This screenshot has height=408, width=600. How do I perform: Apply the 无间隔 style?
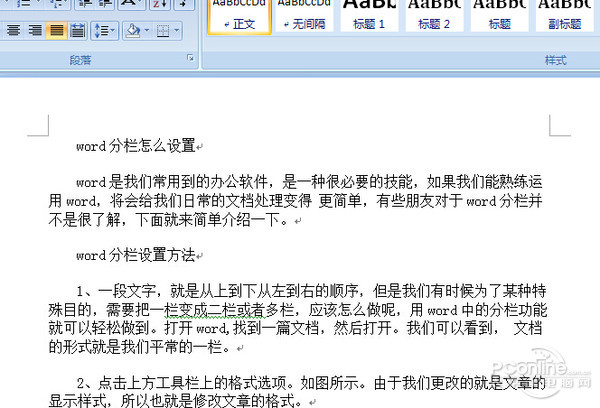(305, 16)
